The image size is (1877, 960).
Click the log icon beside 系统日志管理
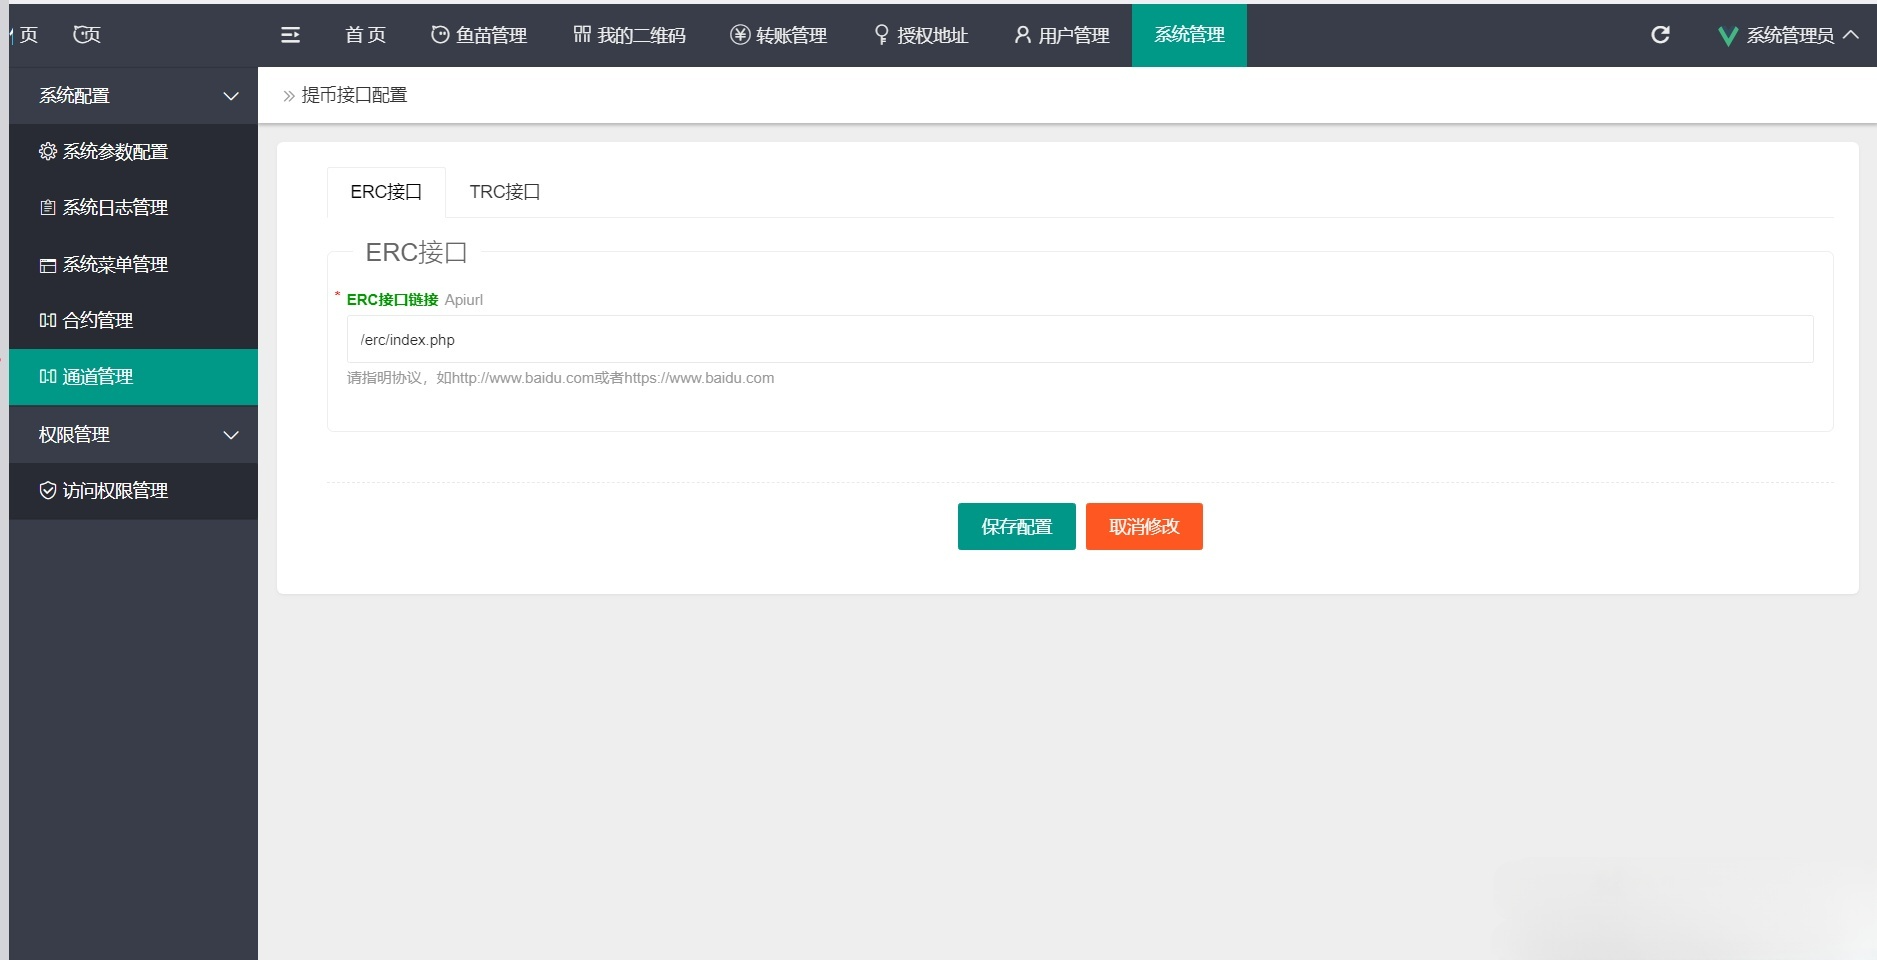pyautogui.click(x=47, y=208)
